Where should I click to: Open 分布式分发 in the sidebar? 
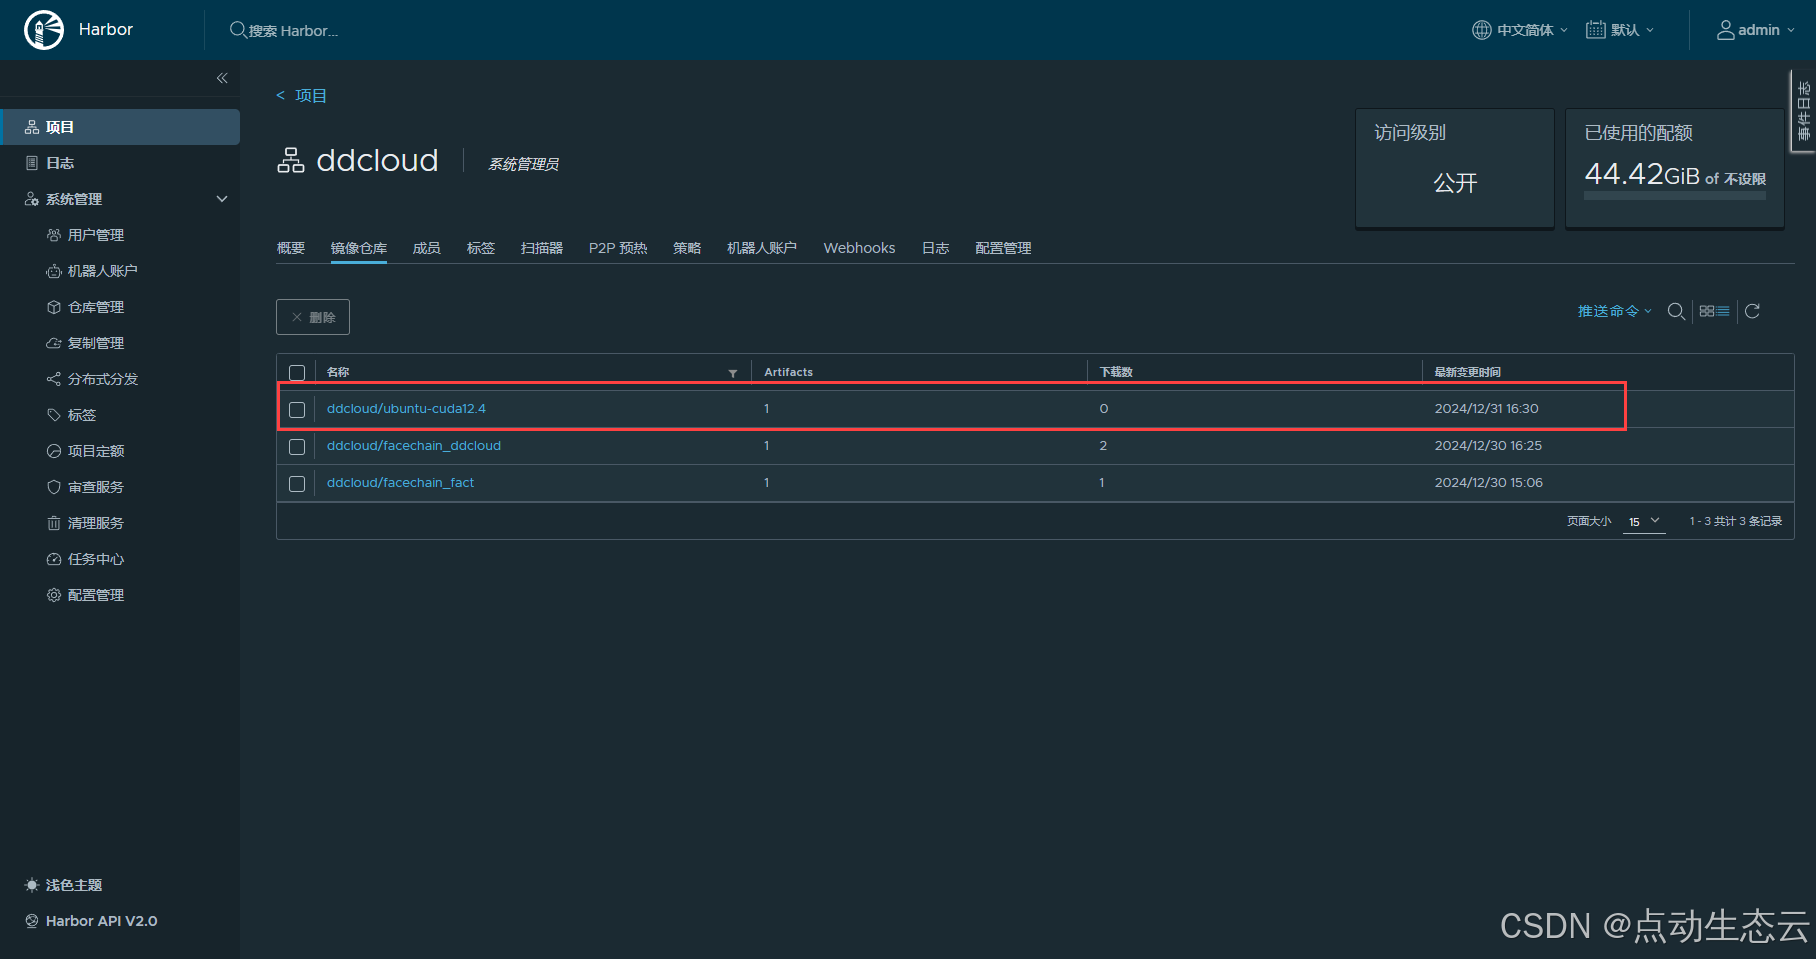click(103, 379)
